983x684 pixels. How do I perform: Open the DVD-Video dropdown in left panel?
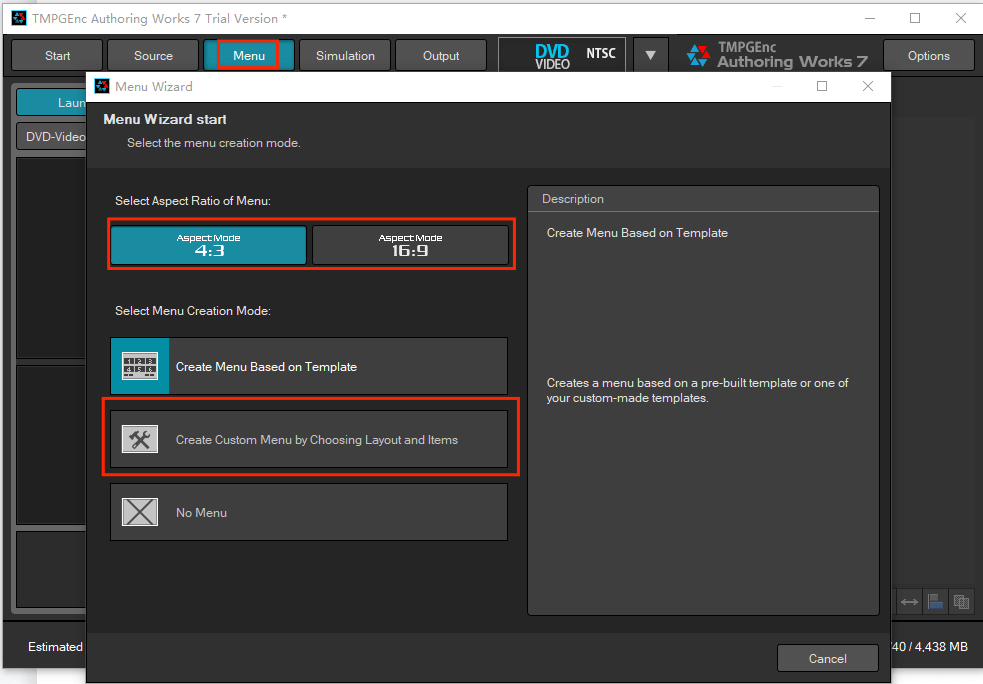point(52,137)
